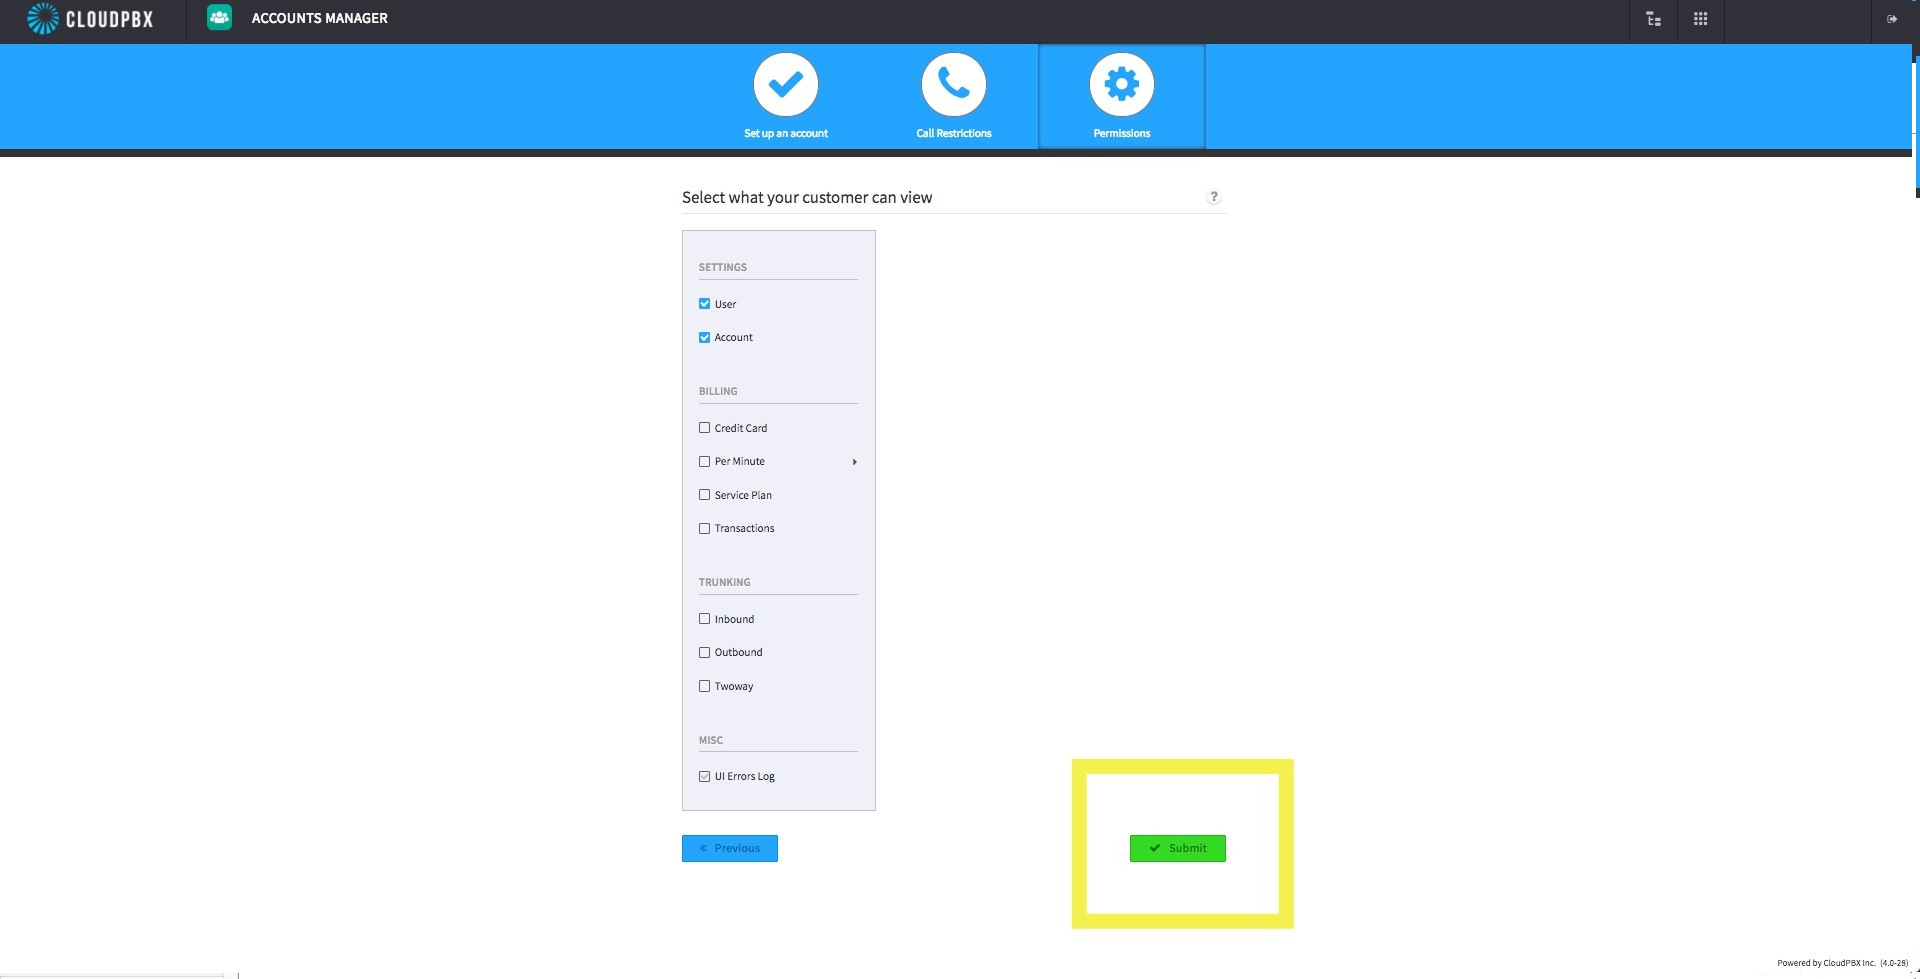Open the account hierarchy tree icon

point(1653,19)
